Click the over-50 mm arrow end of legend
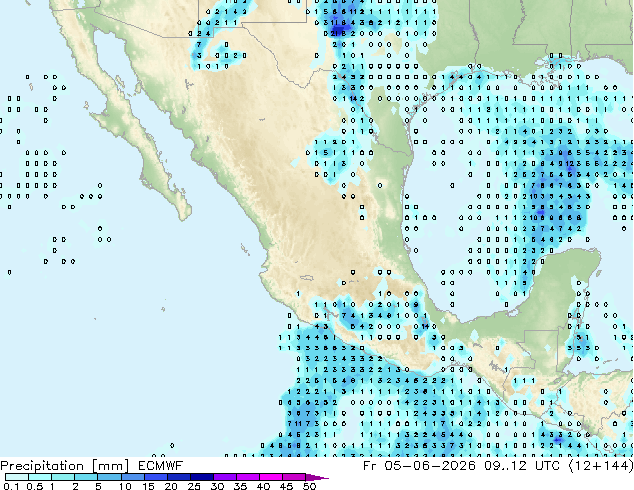 [317, 477]
